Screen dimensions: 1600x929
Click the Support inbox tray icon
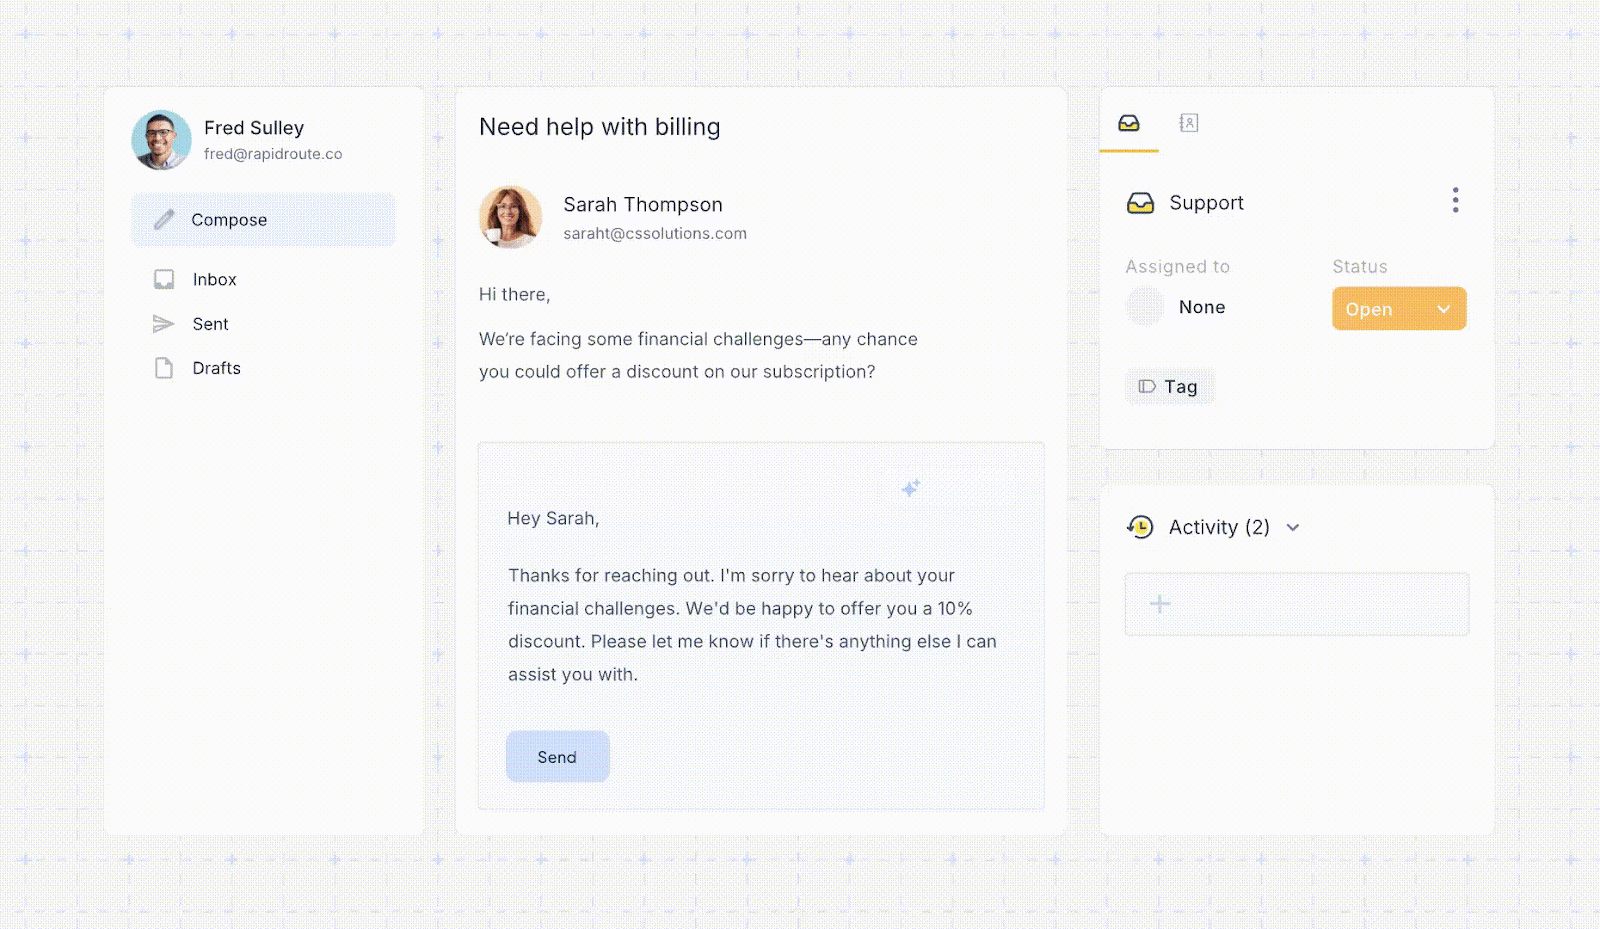point(1141,202)
